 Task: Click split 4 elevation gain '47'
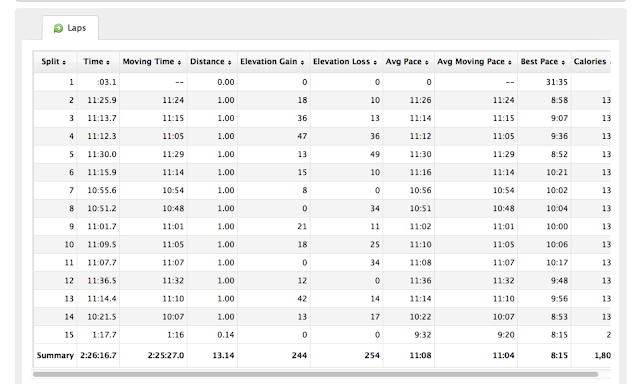coord(302,136)
